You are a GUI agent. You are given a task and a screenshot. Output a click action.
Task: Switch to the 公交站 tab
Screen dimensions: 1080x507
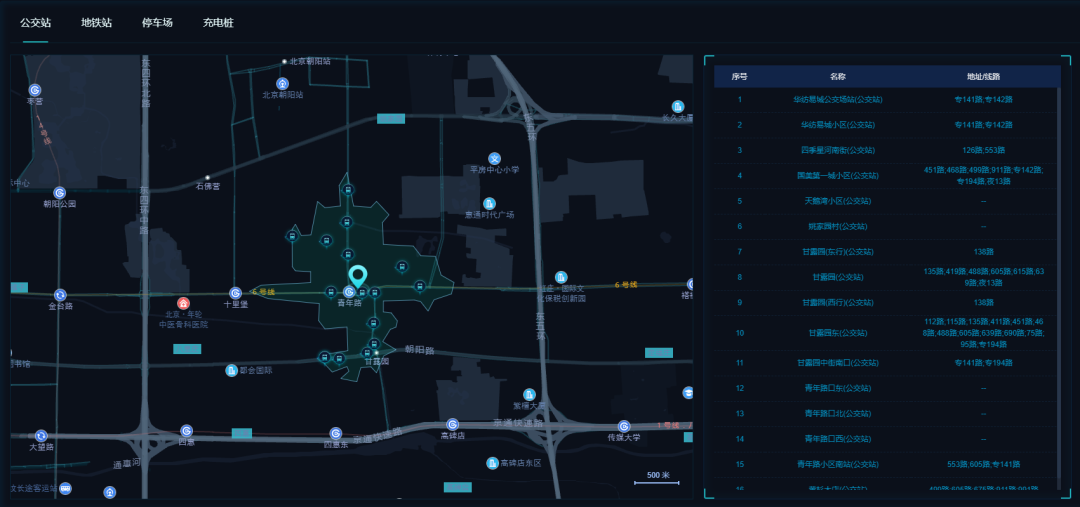36,22
